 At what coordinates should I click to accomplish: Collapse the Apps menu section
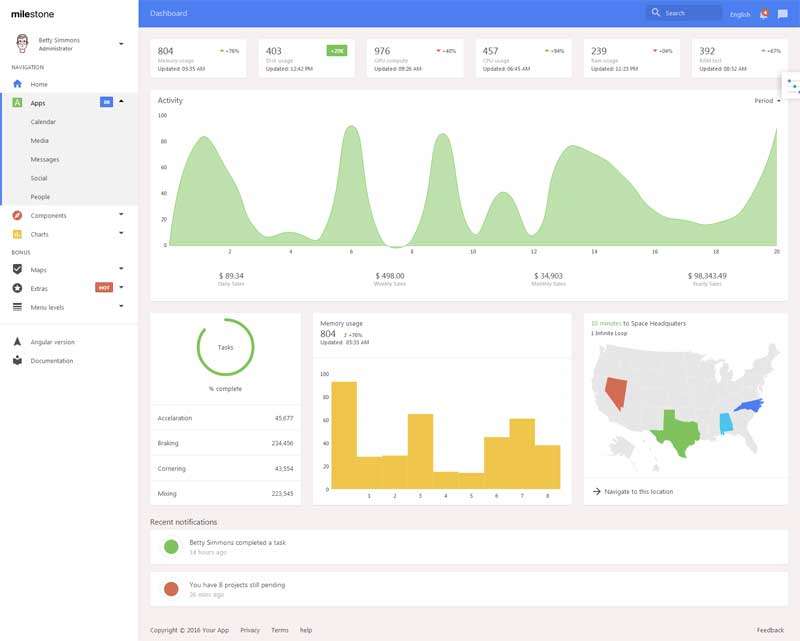tap(121, 102)
